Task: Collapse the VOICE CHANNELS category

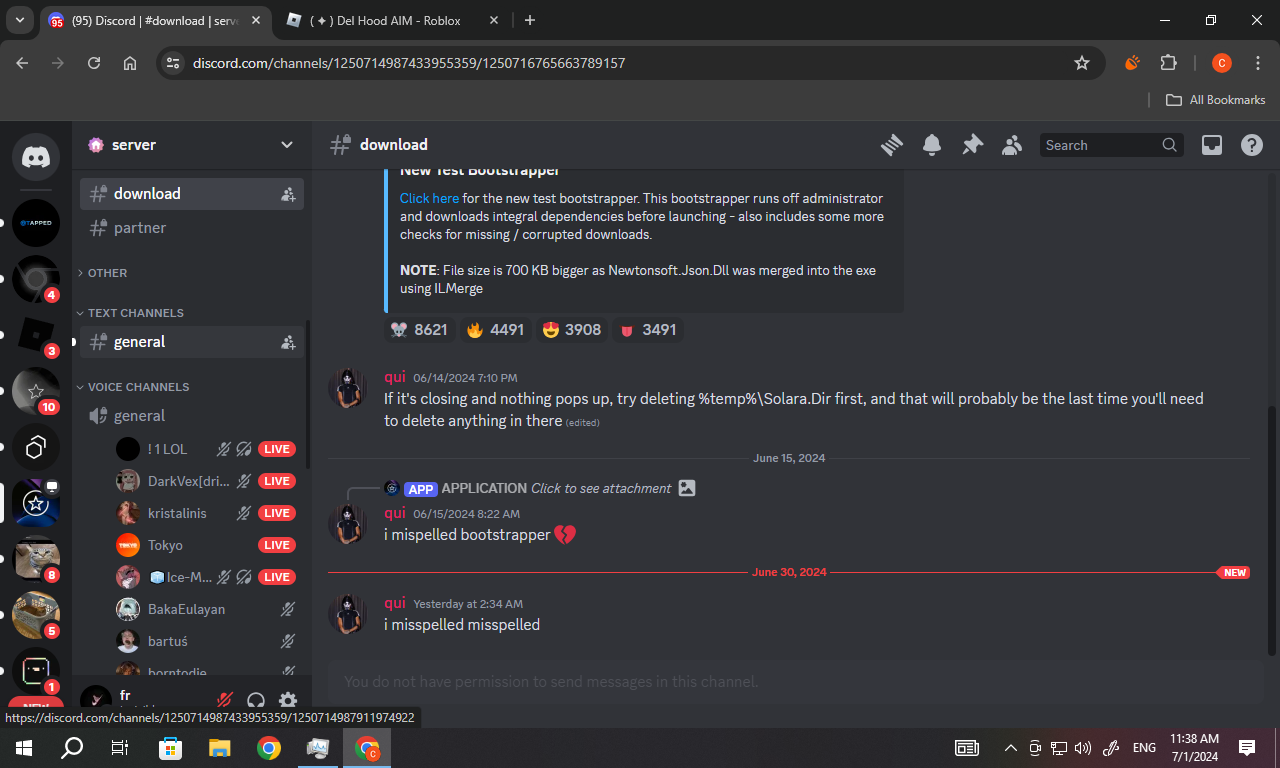Action: (x=138, y=387)
